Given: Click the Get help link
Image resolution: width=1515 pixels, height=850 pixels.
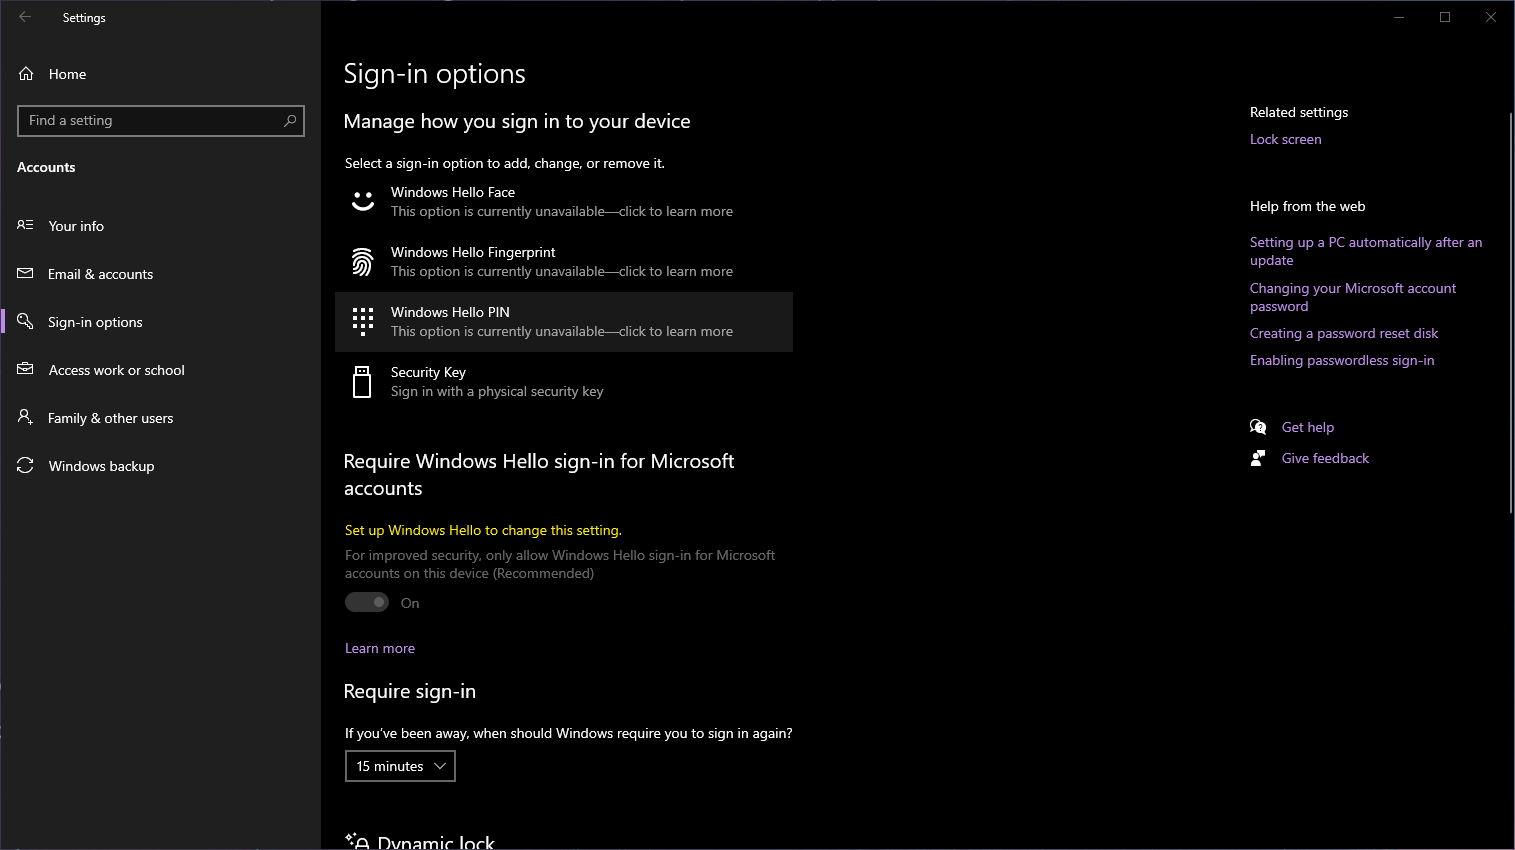Looking at the screenshot, I should click(x=1308, y=427).
